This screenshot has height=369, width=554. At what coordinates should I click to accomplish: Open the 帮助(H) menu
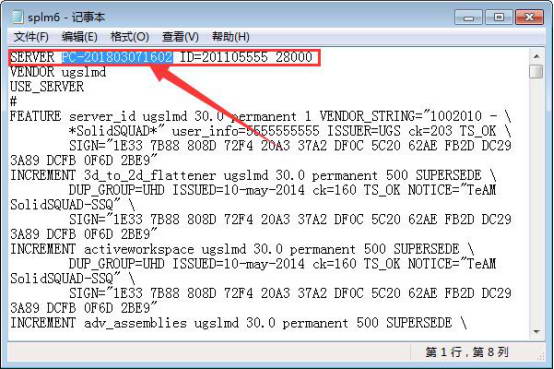(230, 37)
